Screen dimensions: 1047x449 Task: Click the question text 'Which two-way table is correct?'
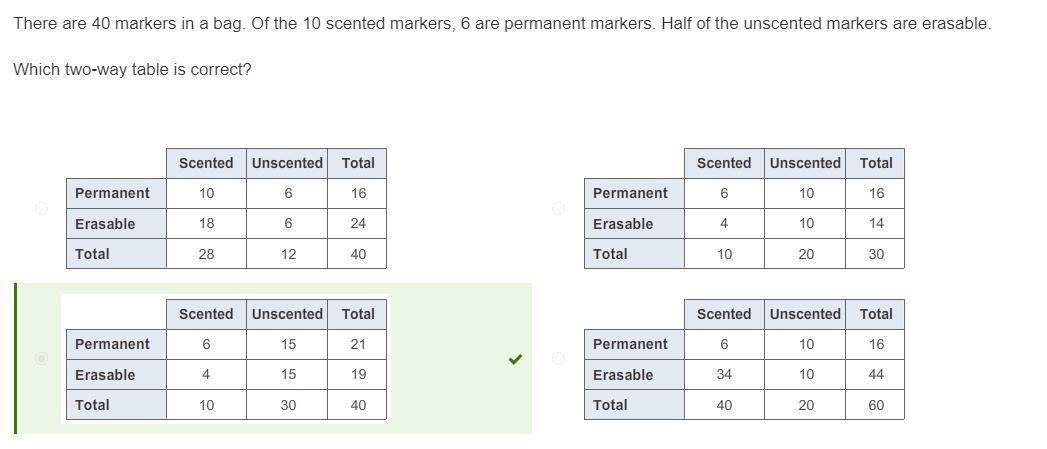pos(132,70)
